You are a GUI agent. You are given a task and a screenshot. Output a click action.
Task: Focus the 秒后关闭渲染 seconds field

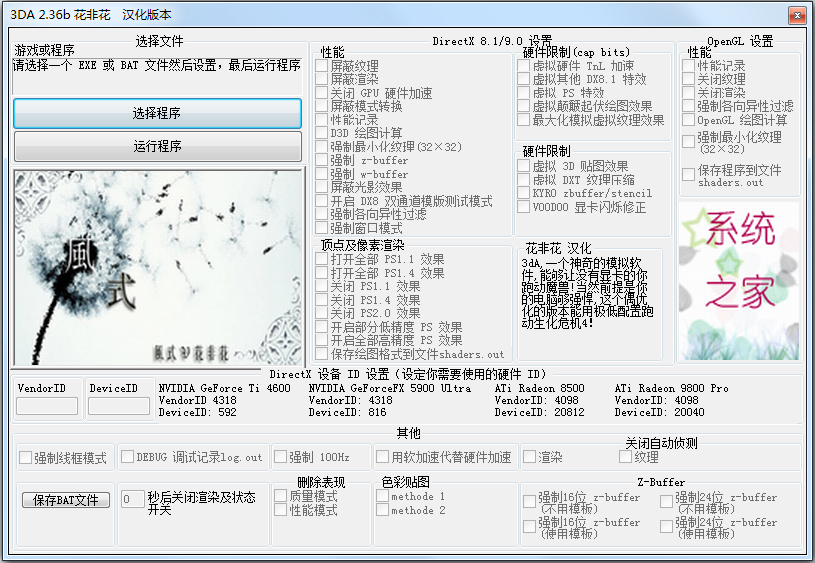point(132,498)
